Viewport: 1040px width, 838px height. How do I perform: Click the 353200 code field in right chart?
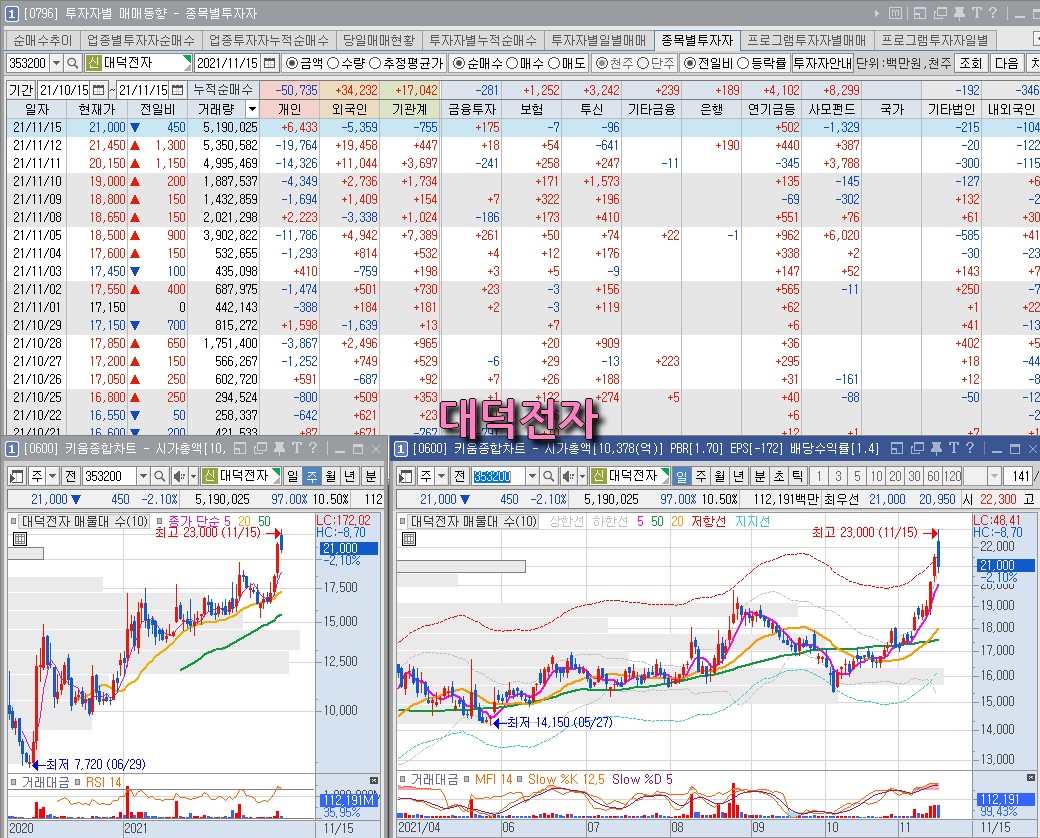click(x=498, y=476)
